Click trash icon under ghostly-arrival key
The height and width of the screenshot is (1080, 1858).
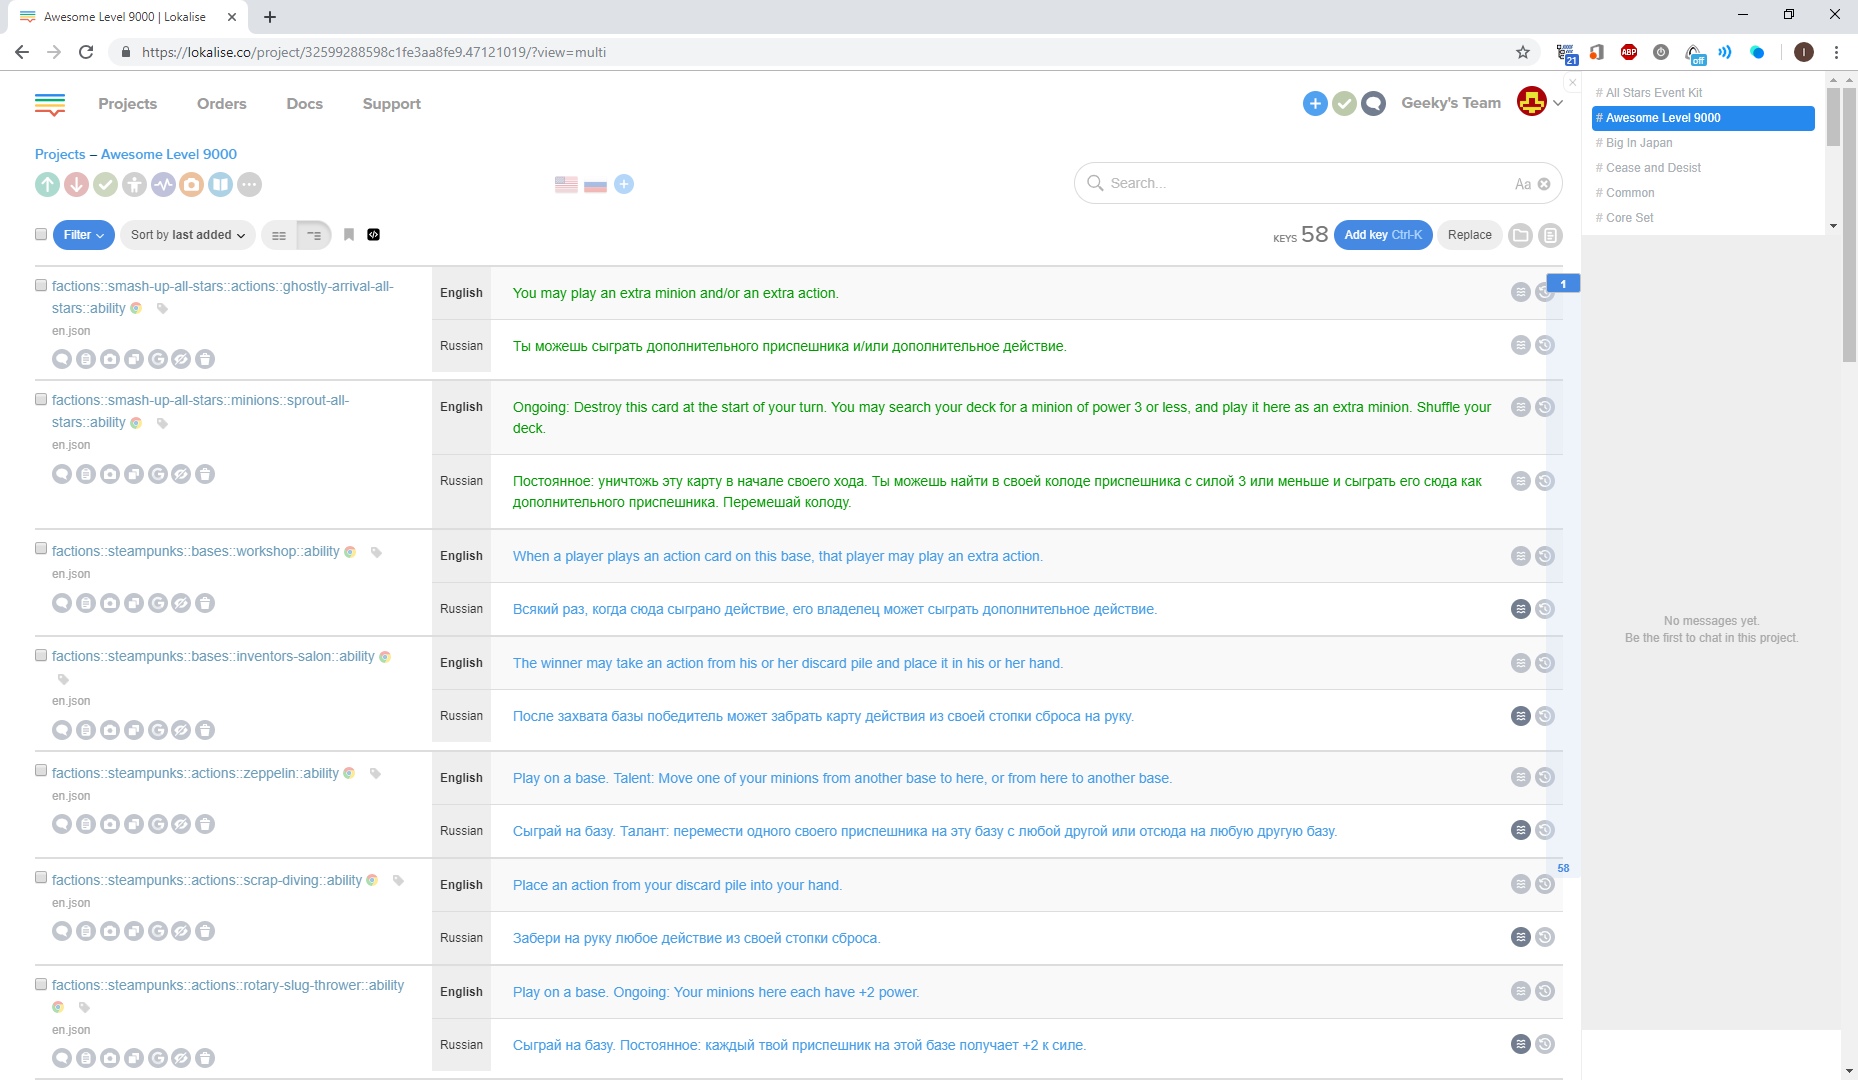tap(205, 359)
